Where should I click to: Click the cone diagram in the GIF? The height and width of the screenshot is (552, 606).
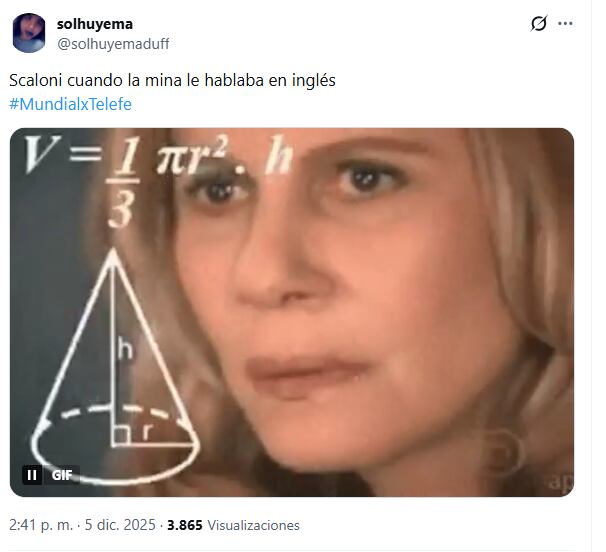115,365
